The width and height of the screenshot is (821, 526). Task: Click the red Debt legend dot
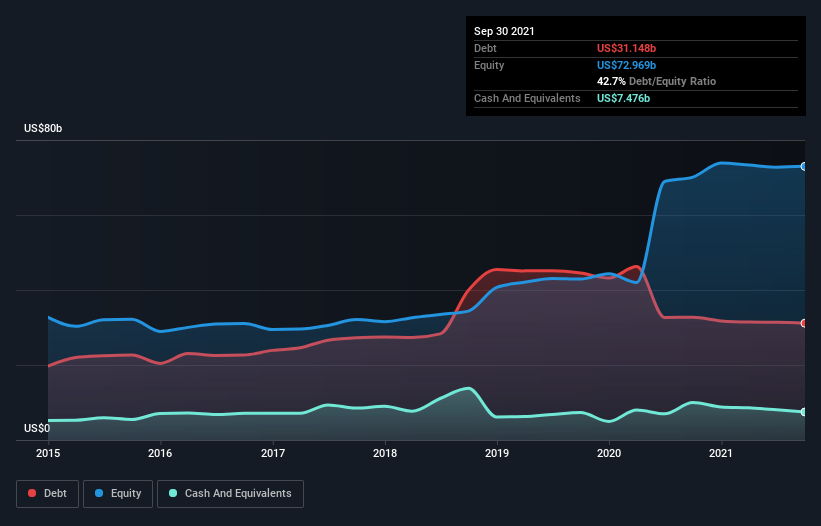point(32,493)
